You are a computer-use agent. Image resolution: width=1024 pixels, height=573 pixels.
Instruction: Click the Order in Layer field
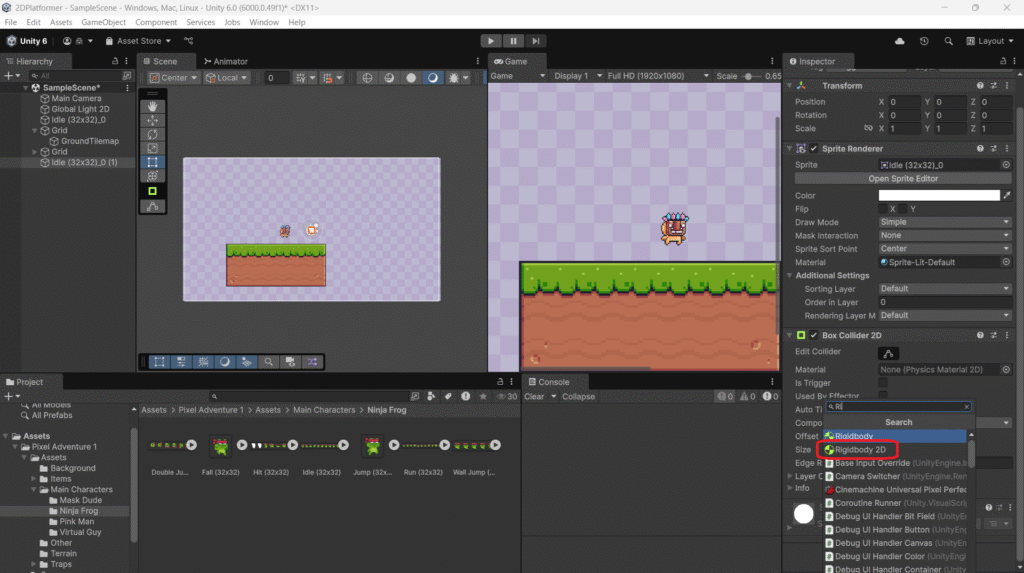click(x=945, y=302)
